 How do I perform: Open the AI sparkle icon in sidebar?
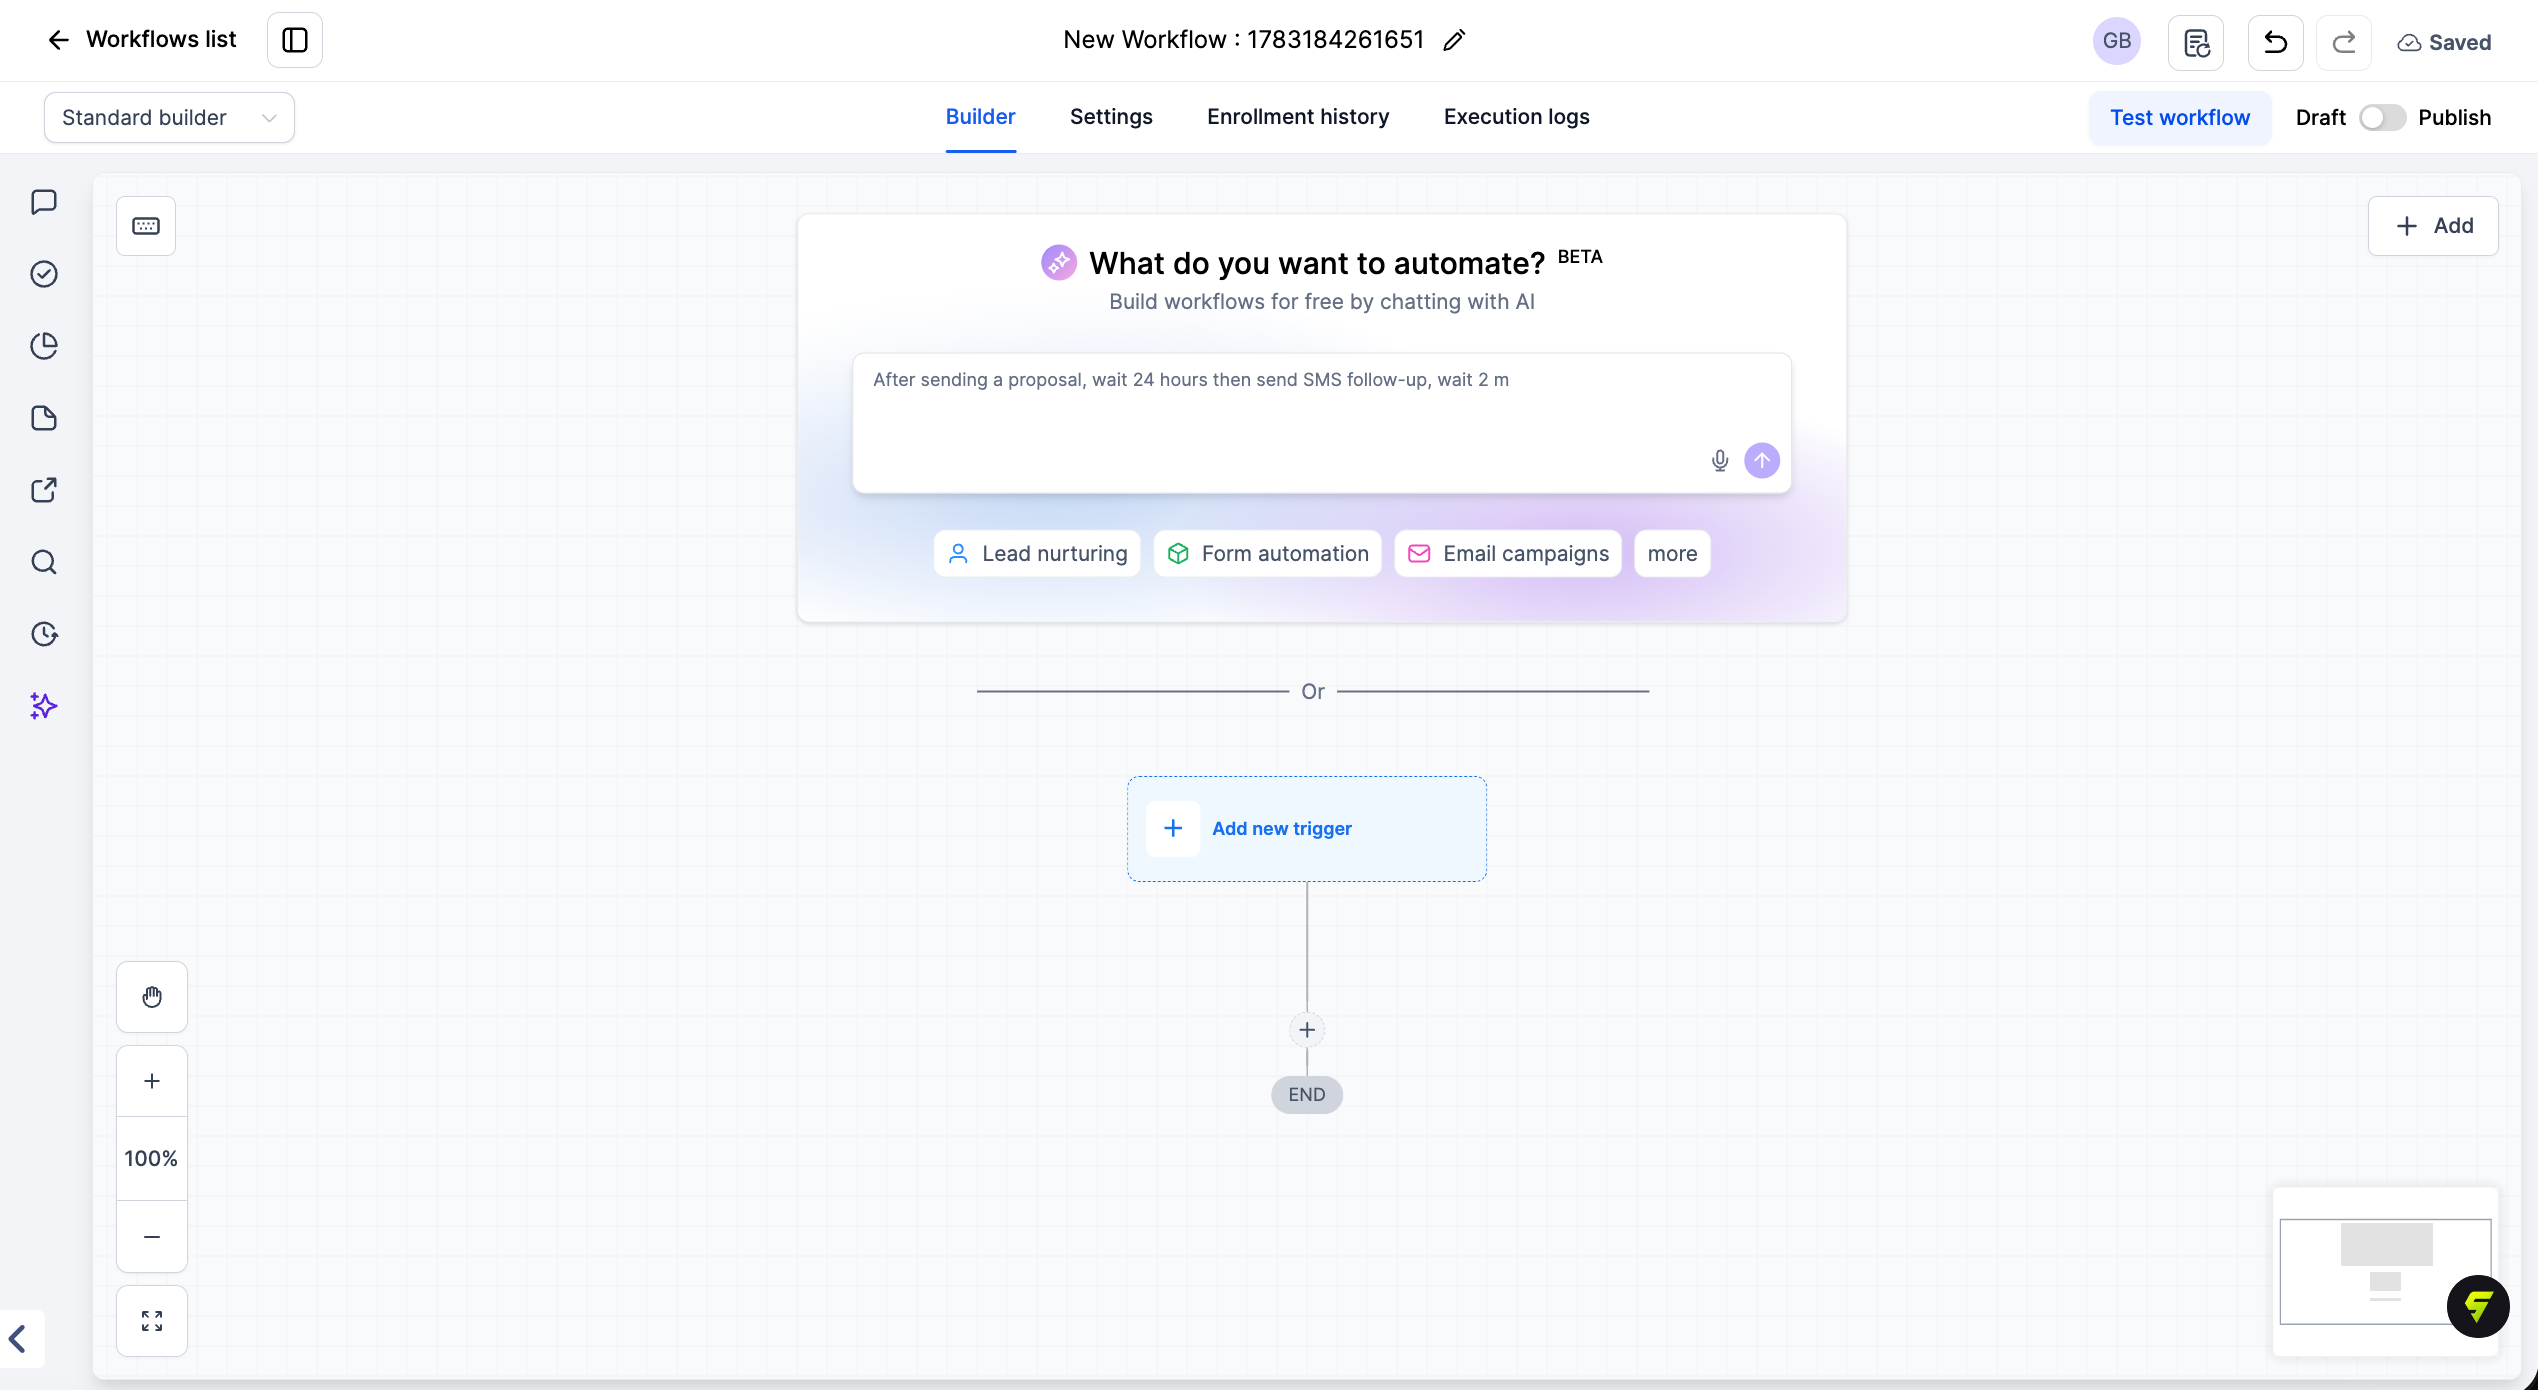(44, 706)
